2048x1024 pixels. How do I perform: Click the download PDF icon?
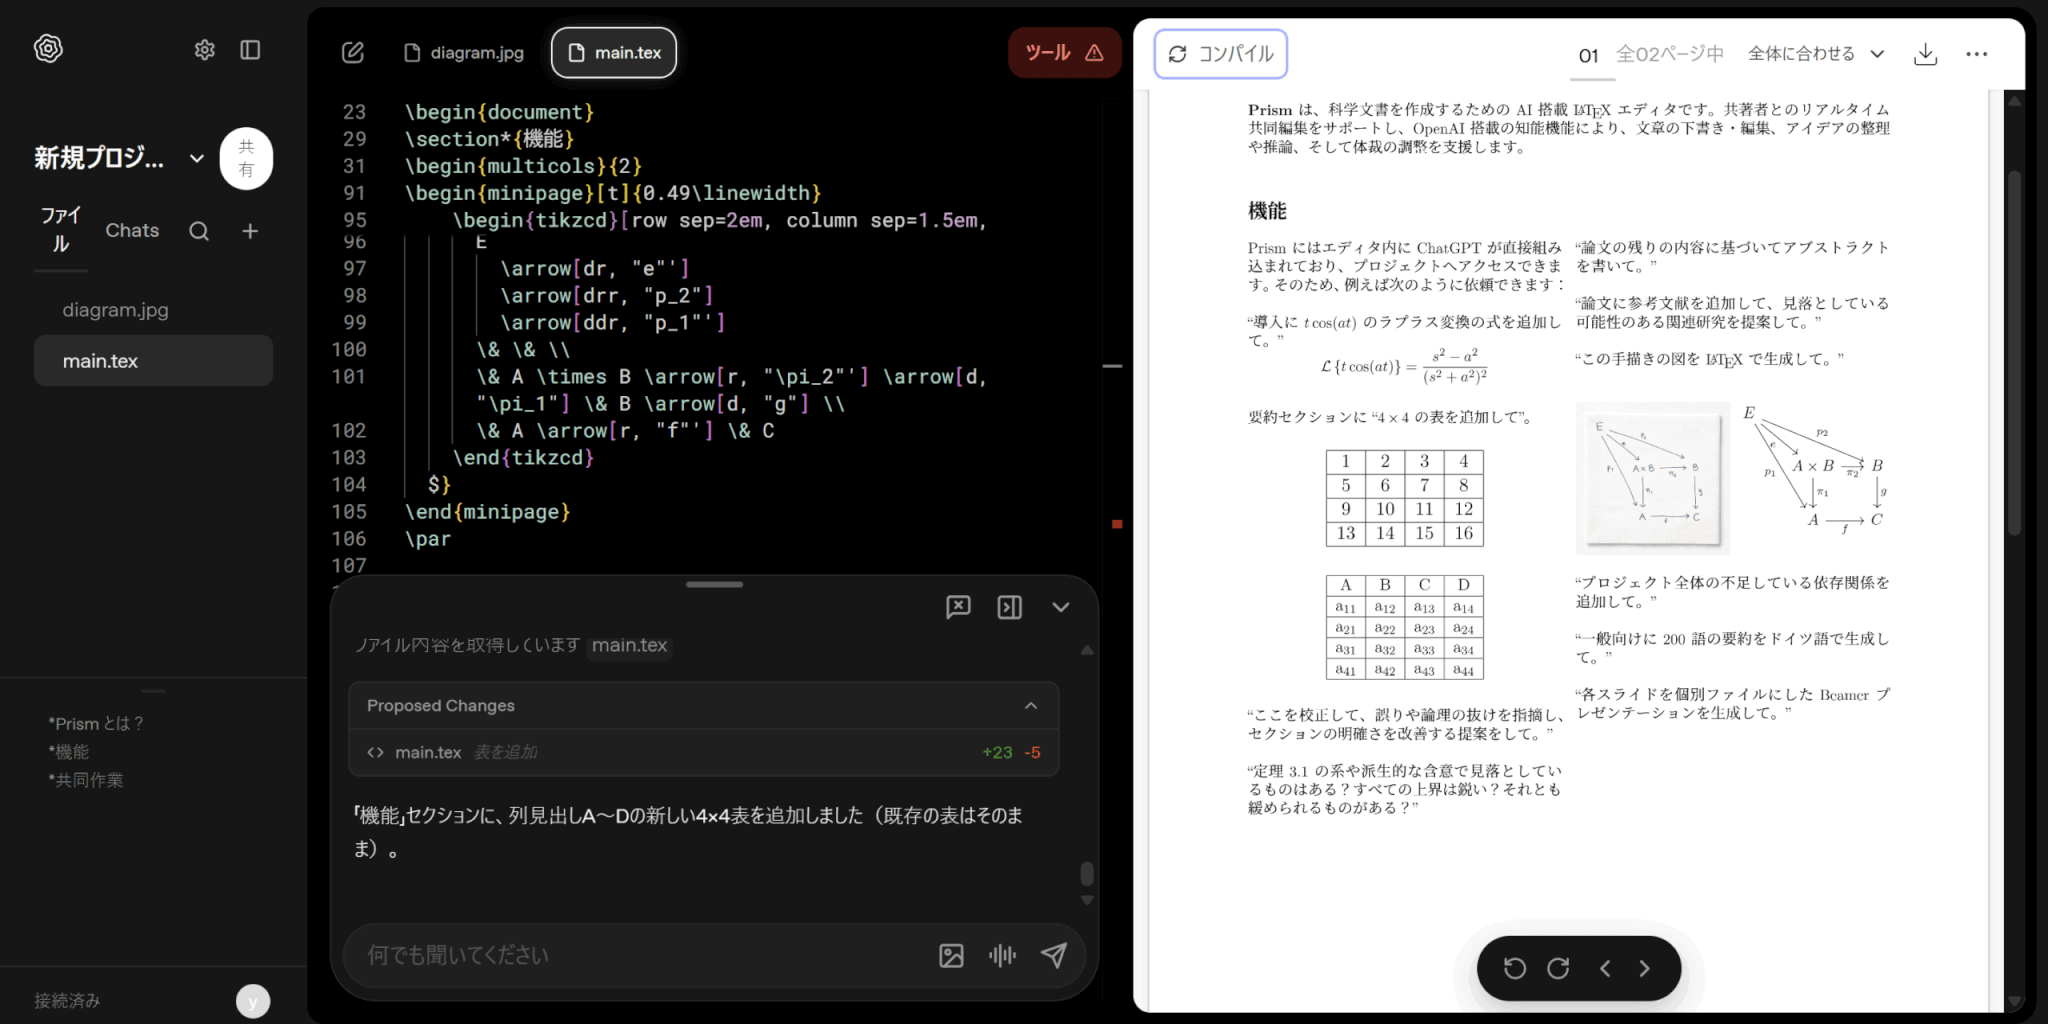pyautogui.click(x=1925, y=54)
